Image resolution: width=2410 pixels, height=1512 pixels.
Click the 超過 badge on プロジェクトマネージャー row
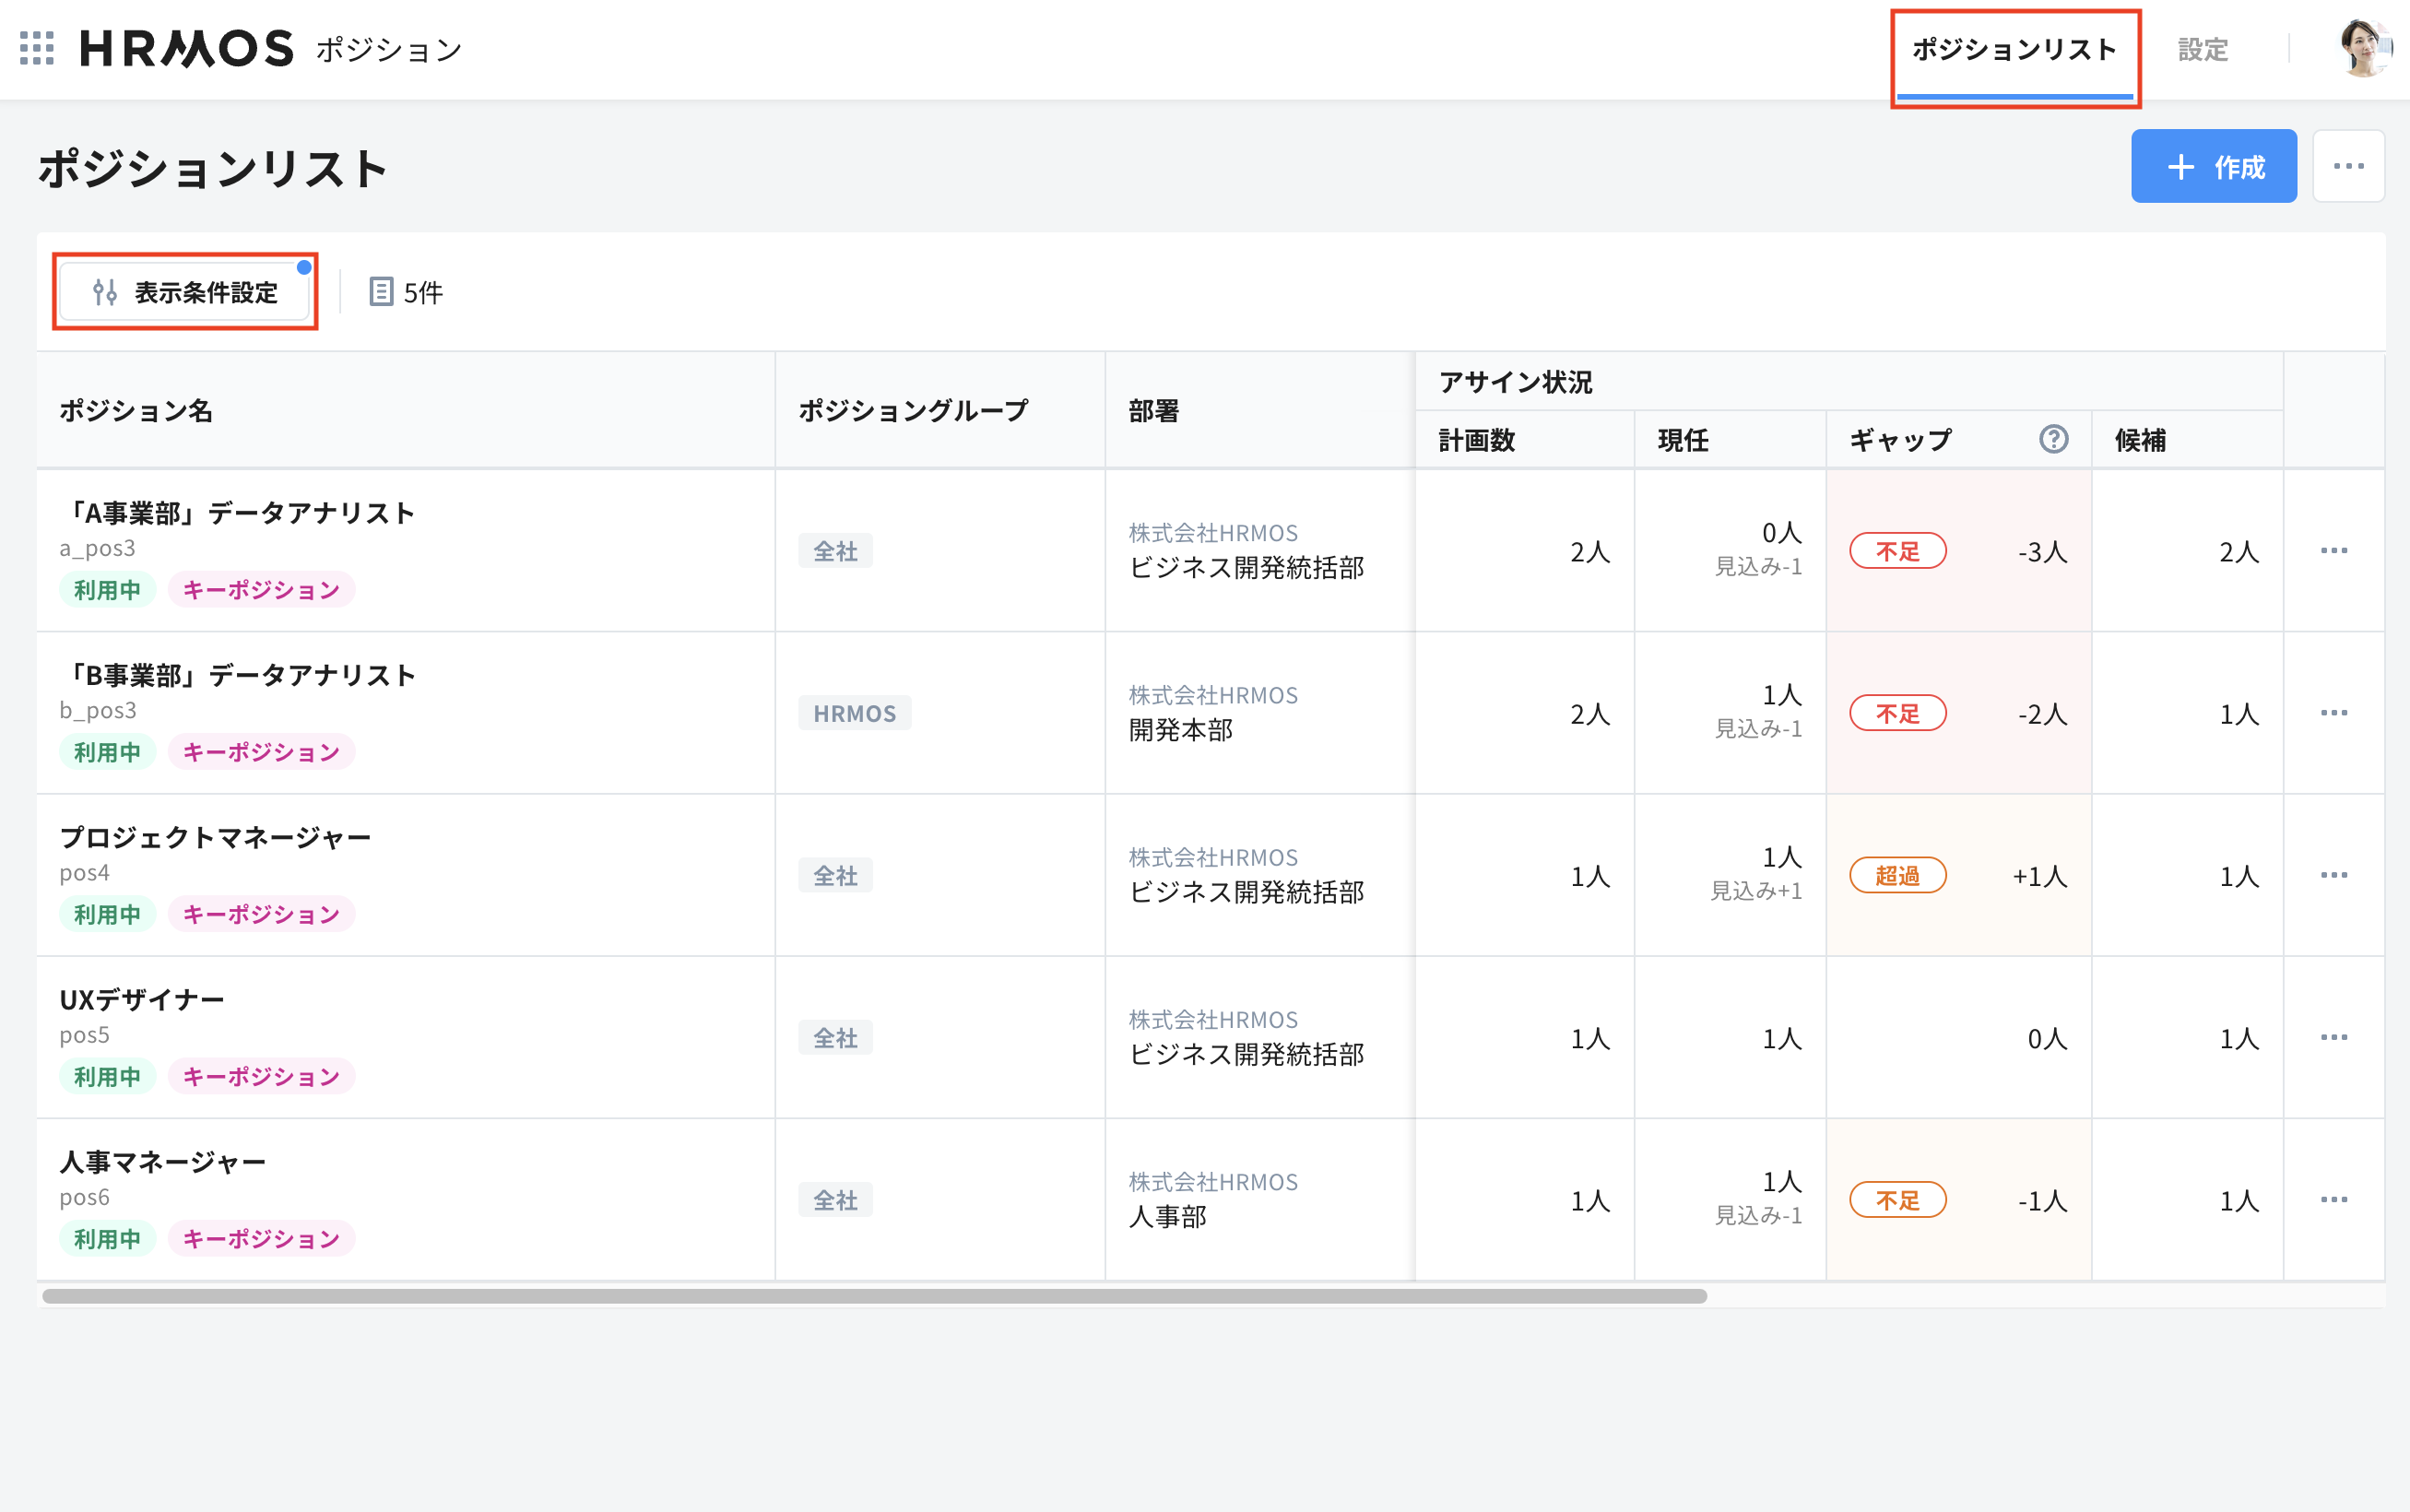coord(1897,874)
